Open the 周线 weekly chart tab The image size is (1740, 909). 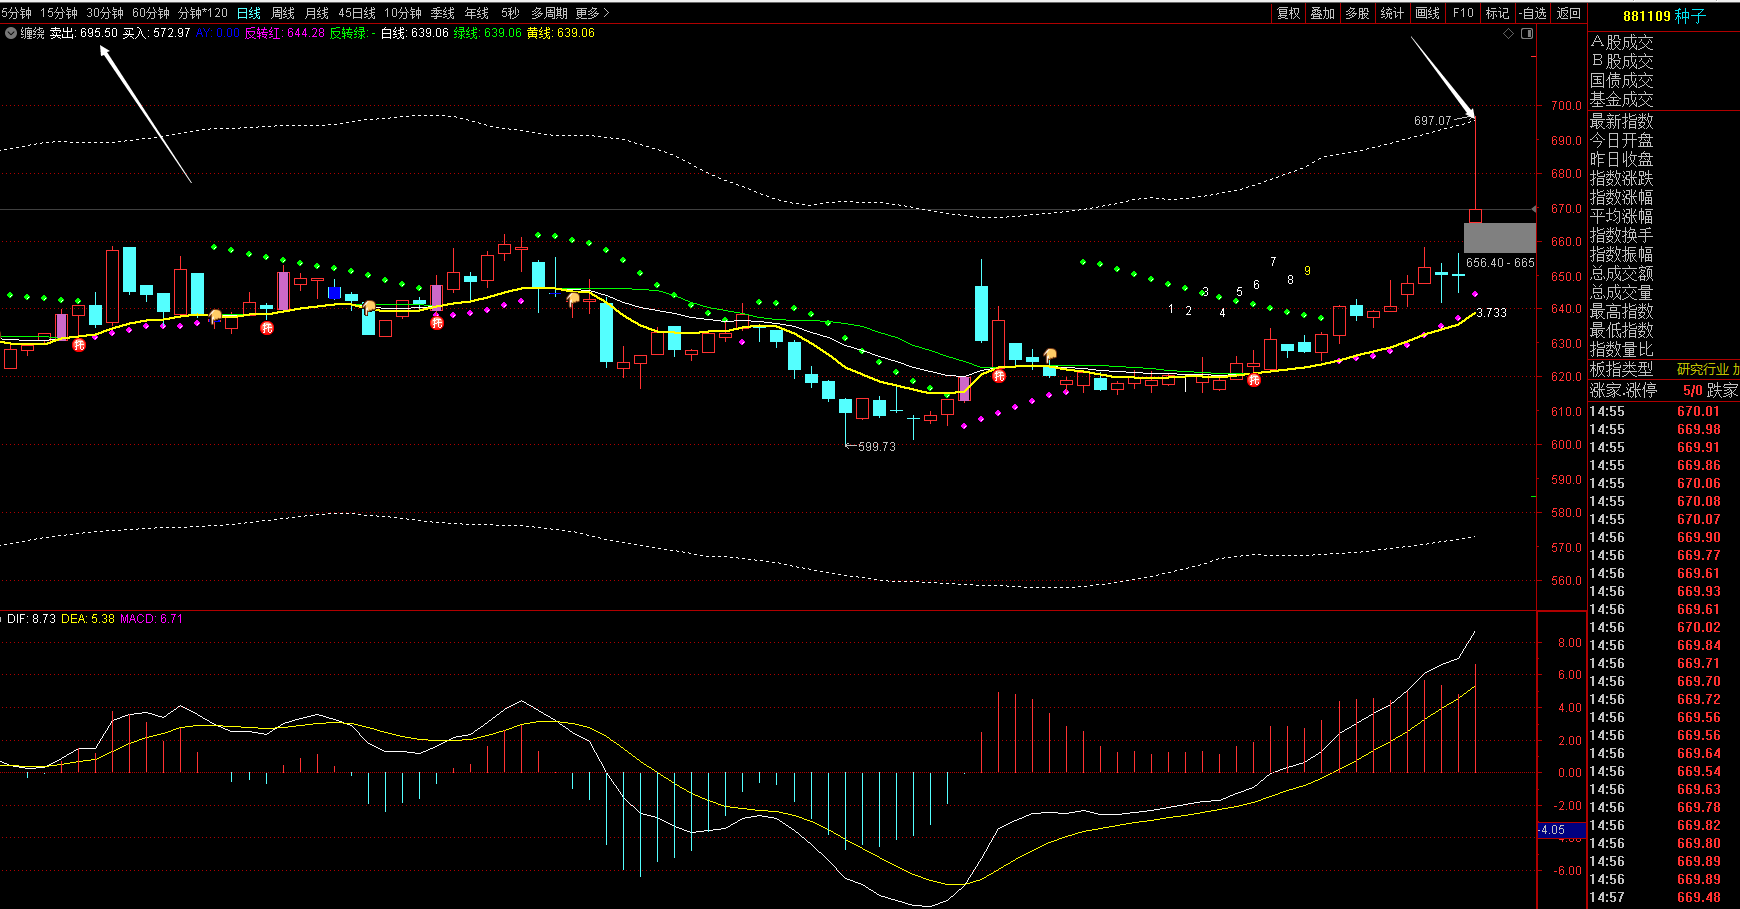click(x=283, y=13)
